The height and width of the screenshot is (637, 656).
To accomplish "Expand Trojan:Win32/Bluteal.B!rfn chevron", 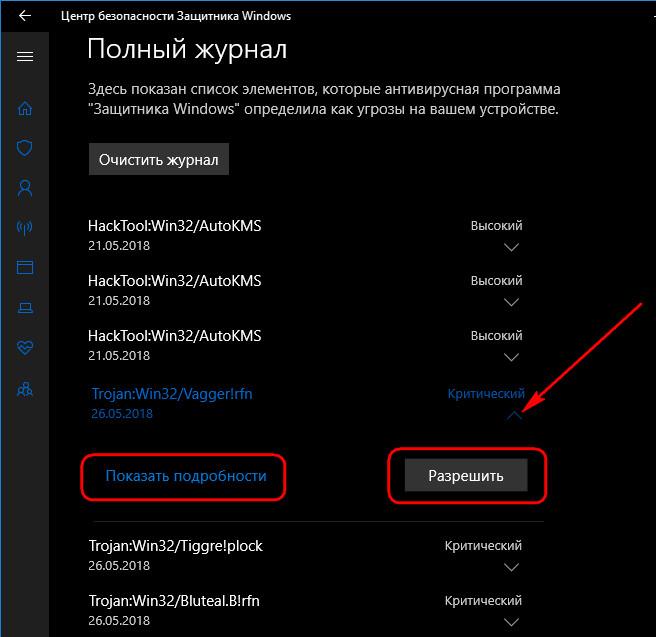I will coord(511,622).
